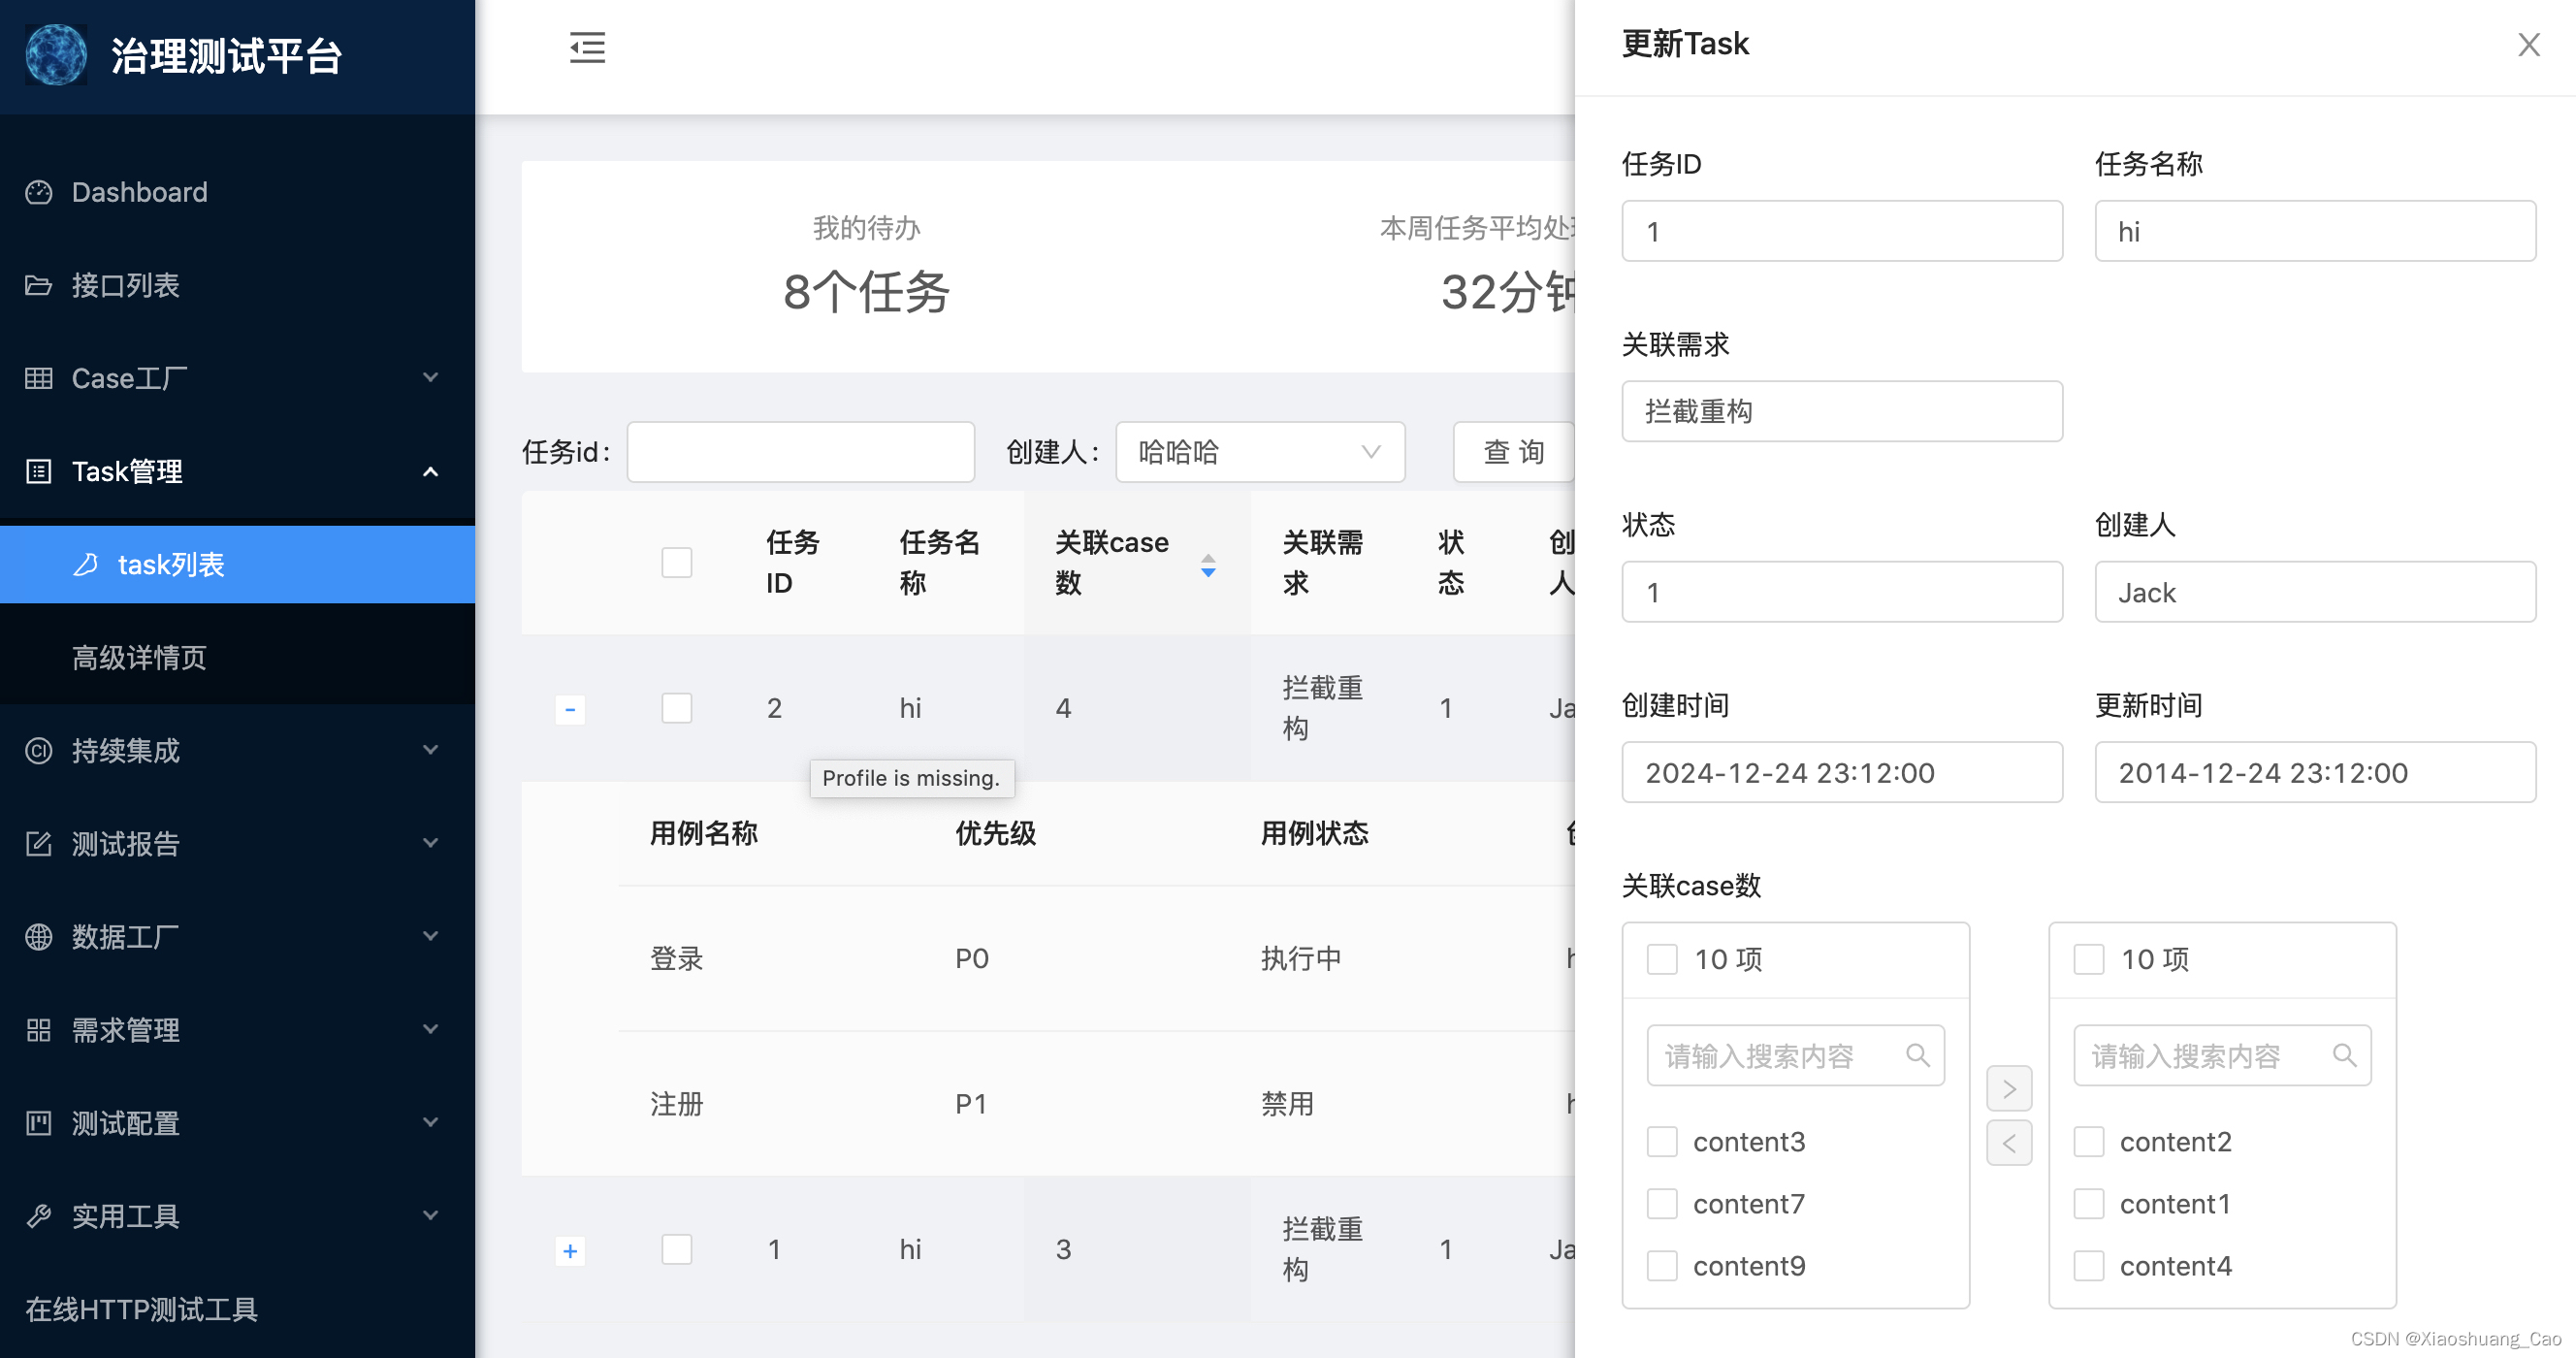This screenshot has height=1358, width=2576.
Task: Focus the 任务id filter input
Action: pos(800,452)
